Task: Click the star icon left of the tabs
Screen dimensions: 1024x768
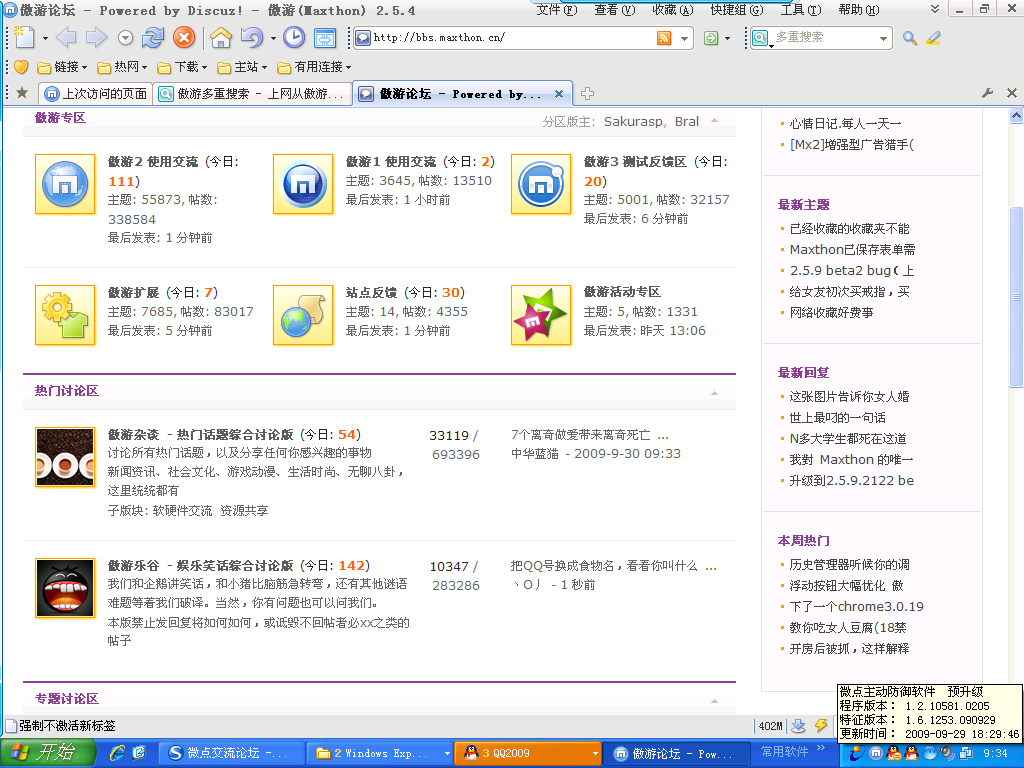Action: pos(22,93)
